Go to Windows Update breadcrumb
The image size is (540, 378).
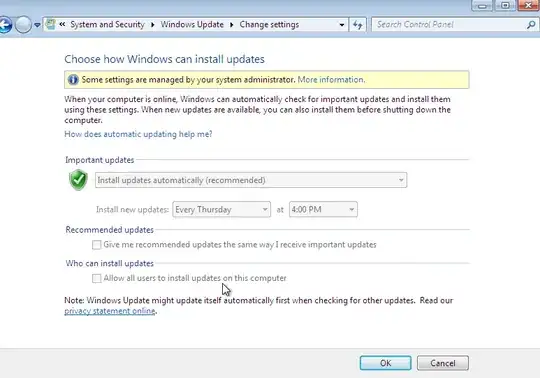pyautogui.click(x=192, y=24)
